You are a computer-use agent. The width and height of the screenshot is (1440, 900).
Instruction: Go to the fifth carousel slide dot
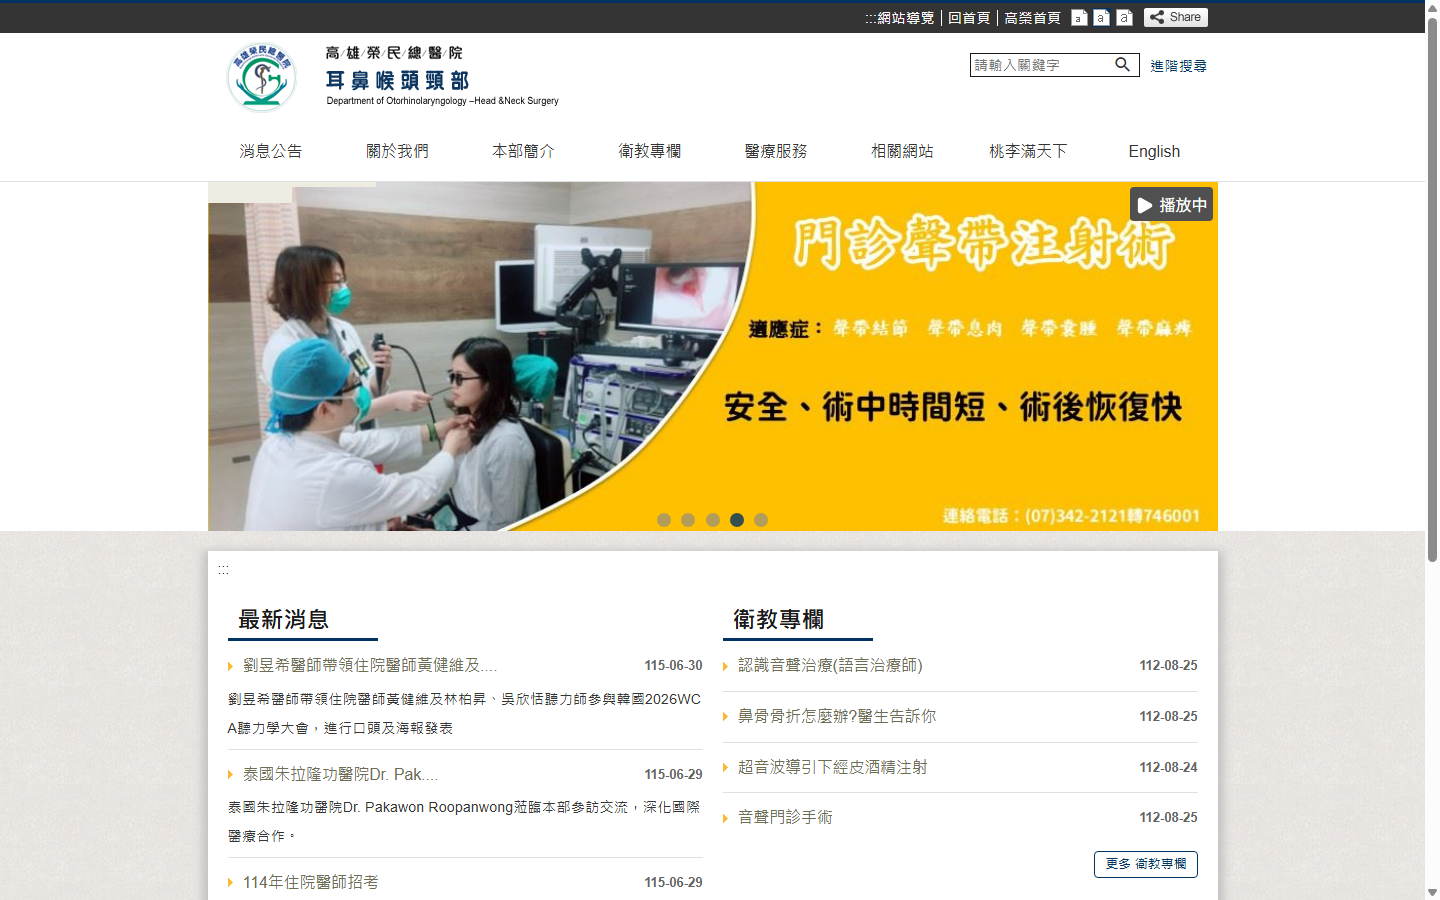(x=761, y=520)
